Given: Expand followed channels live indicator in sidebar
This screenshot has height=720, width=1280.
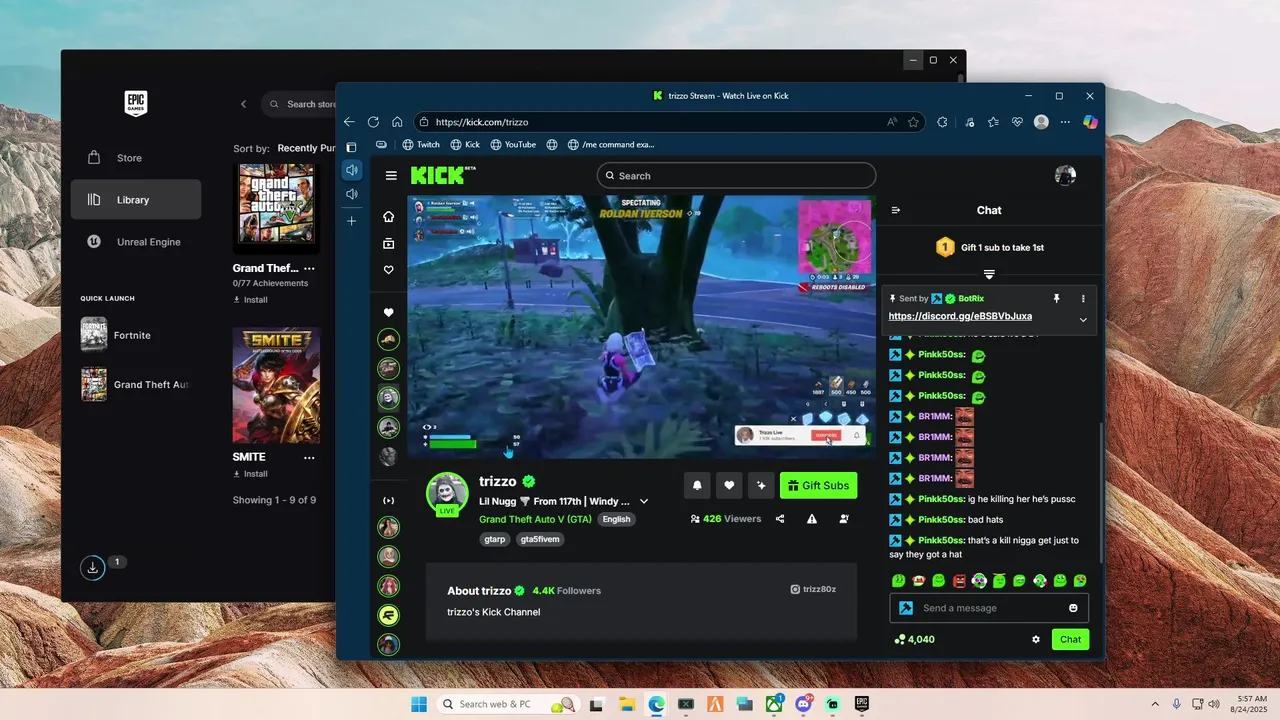Looking at the screenshot, I should tap(389, 500).
